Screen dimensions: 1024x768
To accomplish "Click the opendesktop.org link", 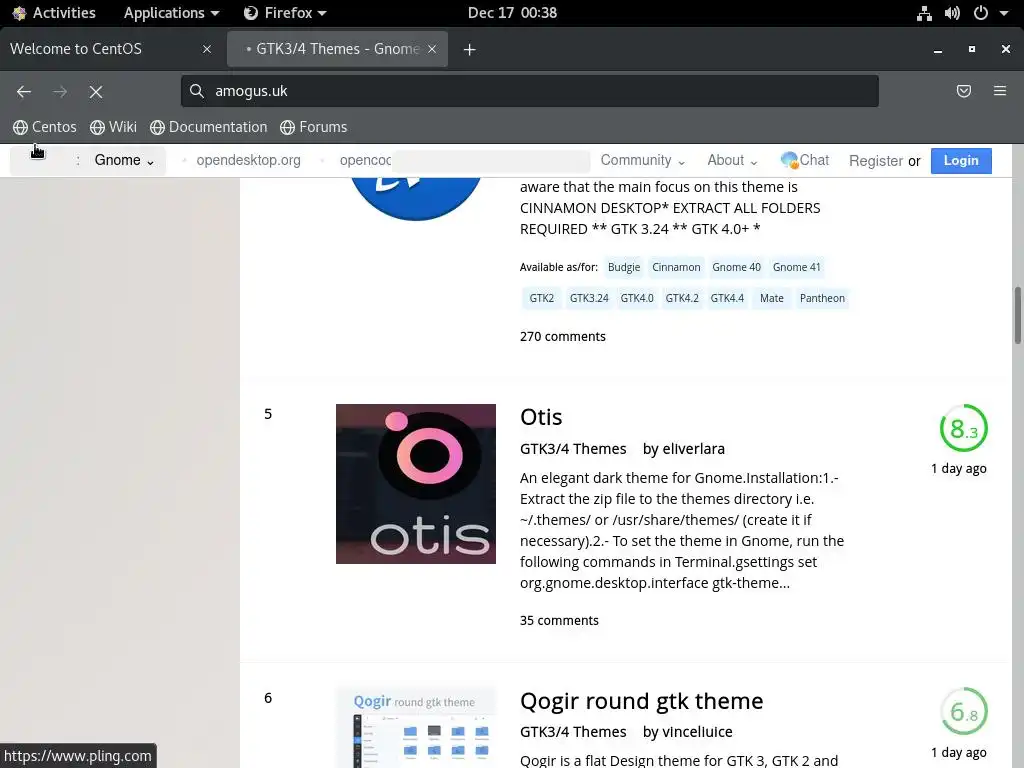I will pyautogui.click(x=248, y=161).
